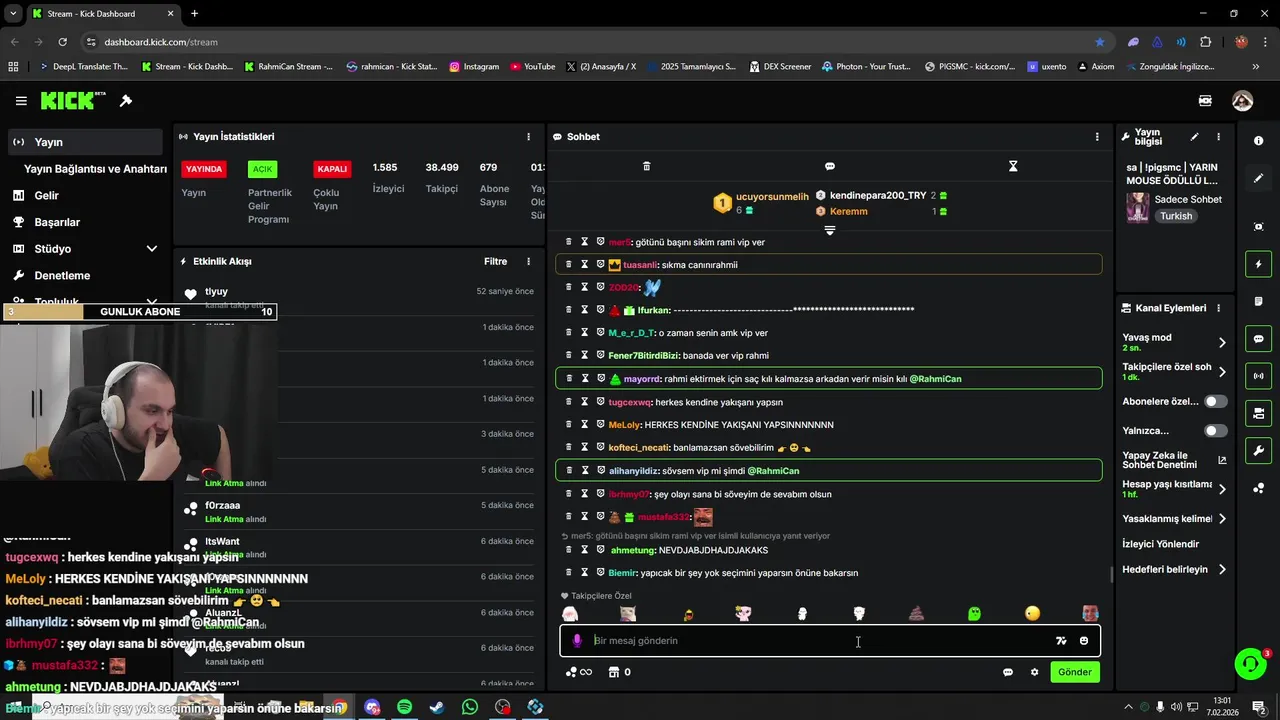Click the Kick logo
The height and width of the screenshot is (720, 1280).
(x=73, y=101)
